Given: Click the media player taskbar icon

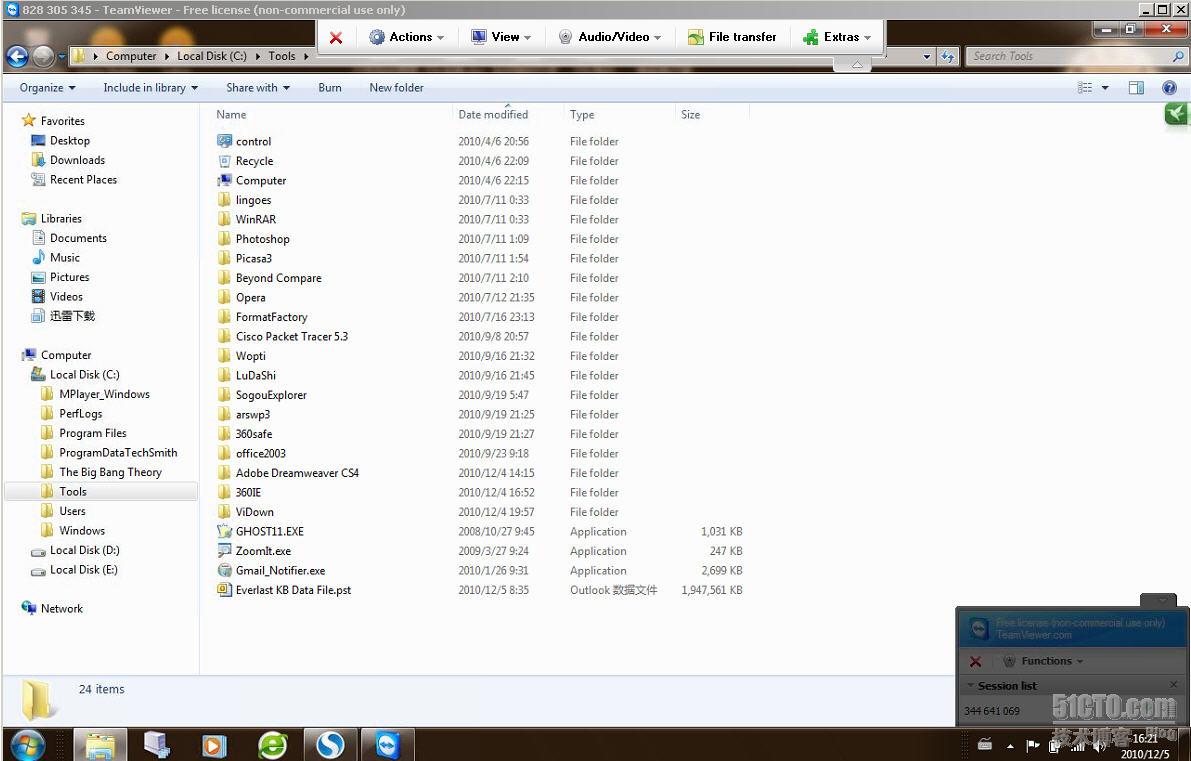Looking at the screenshot, I should point(214,745).
